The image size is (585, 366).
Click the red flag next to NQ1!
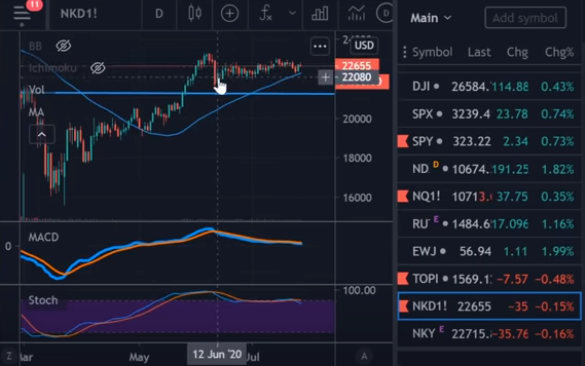click(x=403, y=196)
